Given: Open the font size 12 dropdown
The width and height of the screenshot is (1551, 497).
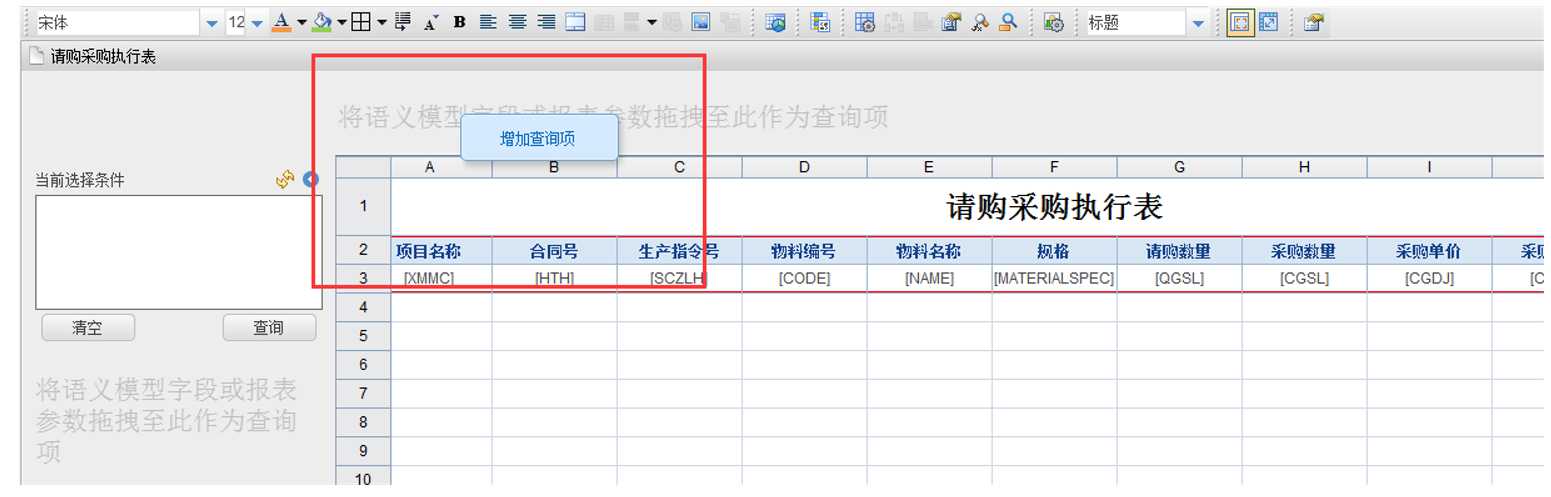Looking at the screenshot, I should click(257, 23).
